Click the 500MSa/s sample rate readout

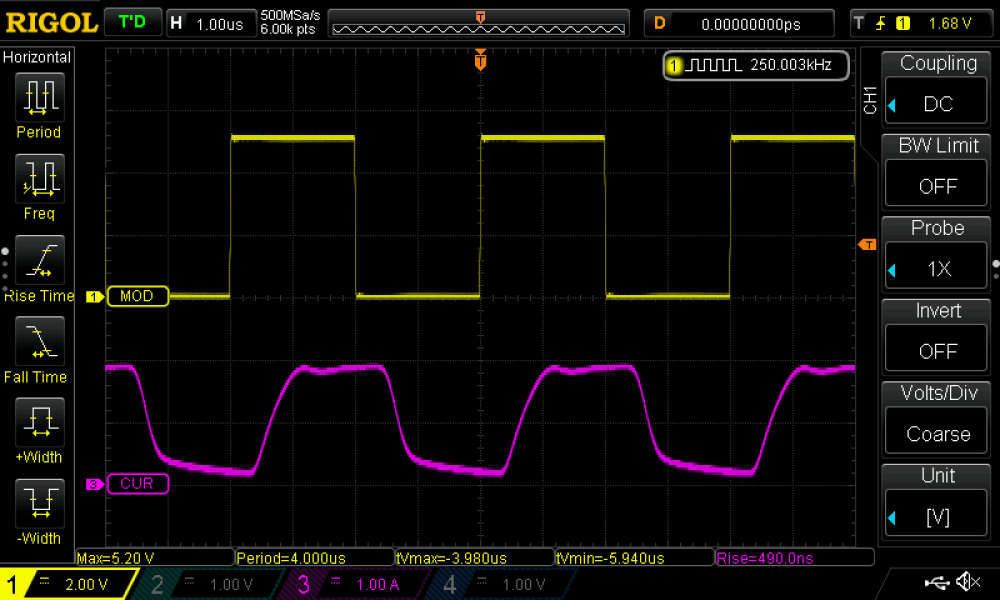click(x=290, y=15)
